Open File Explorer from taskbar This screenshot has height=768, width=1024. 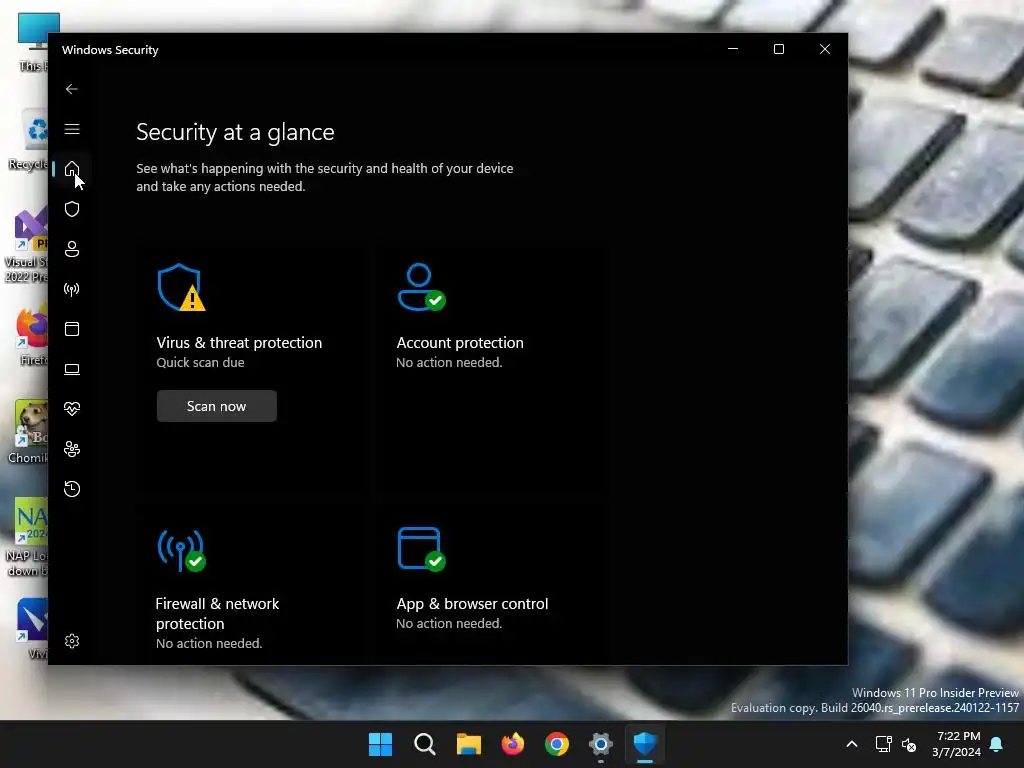tap(468, 744)
